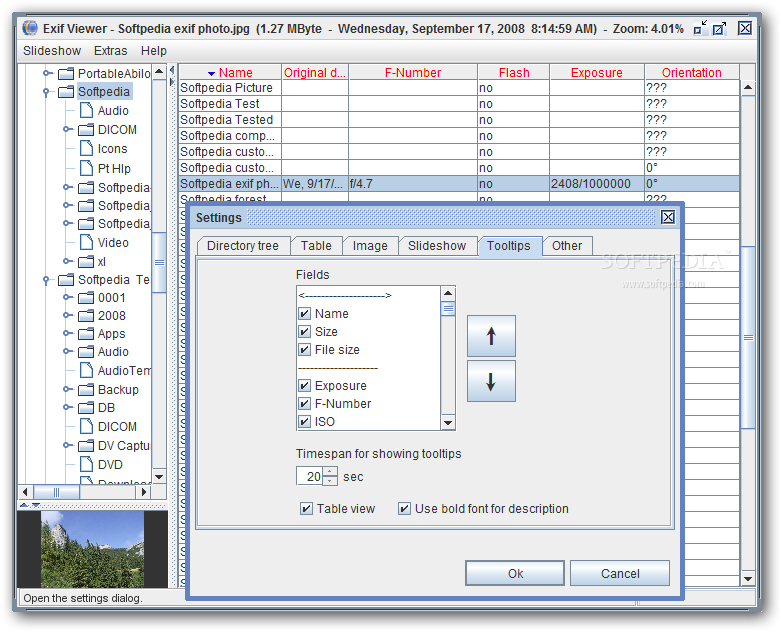Sort table by Exposure column header
This screenshot has height=632, width=782.
click(x=596, y=73)
